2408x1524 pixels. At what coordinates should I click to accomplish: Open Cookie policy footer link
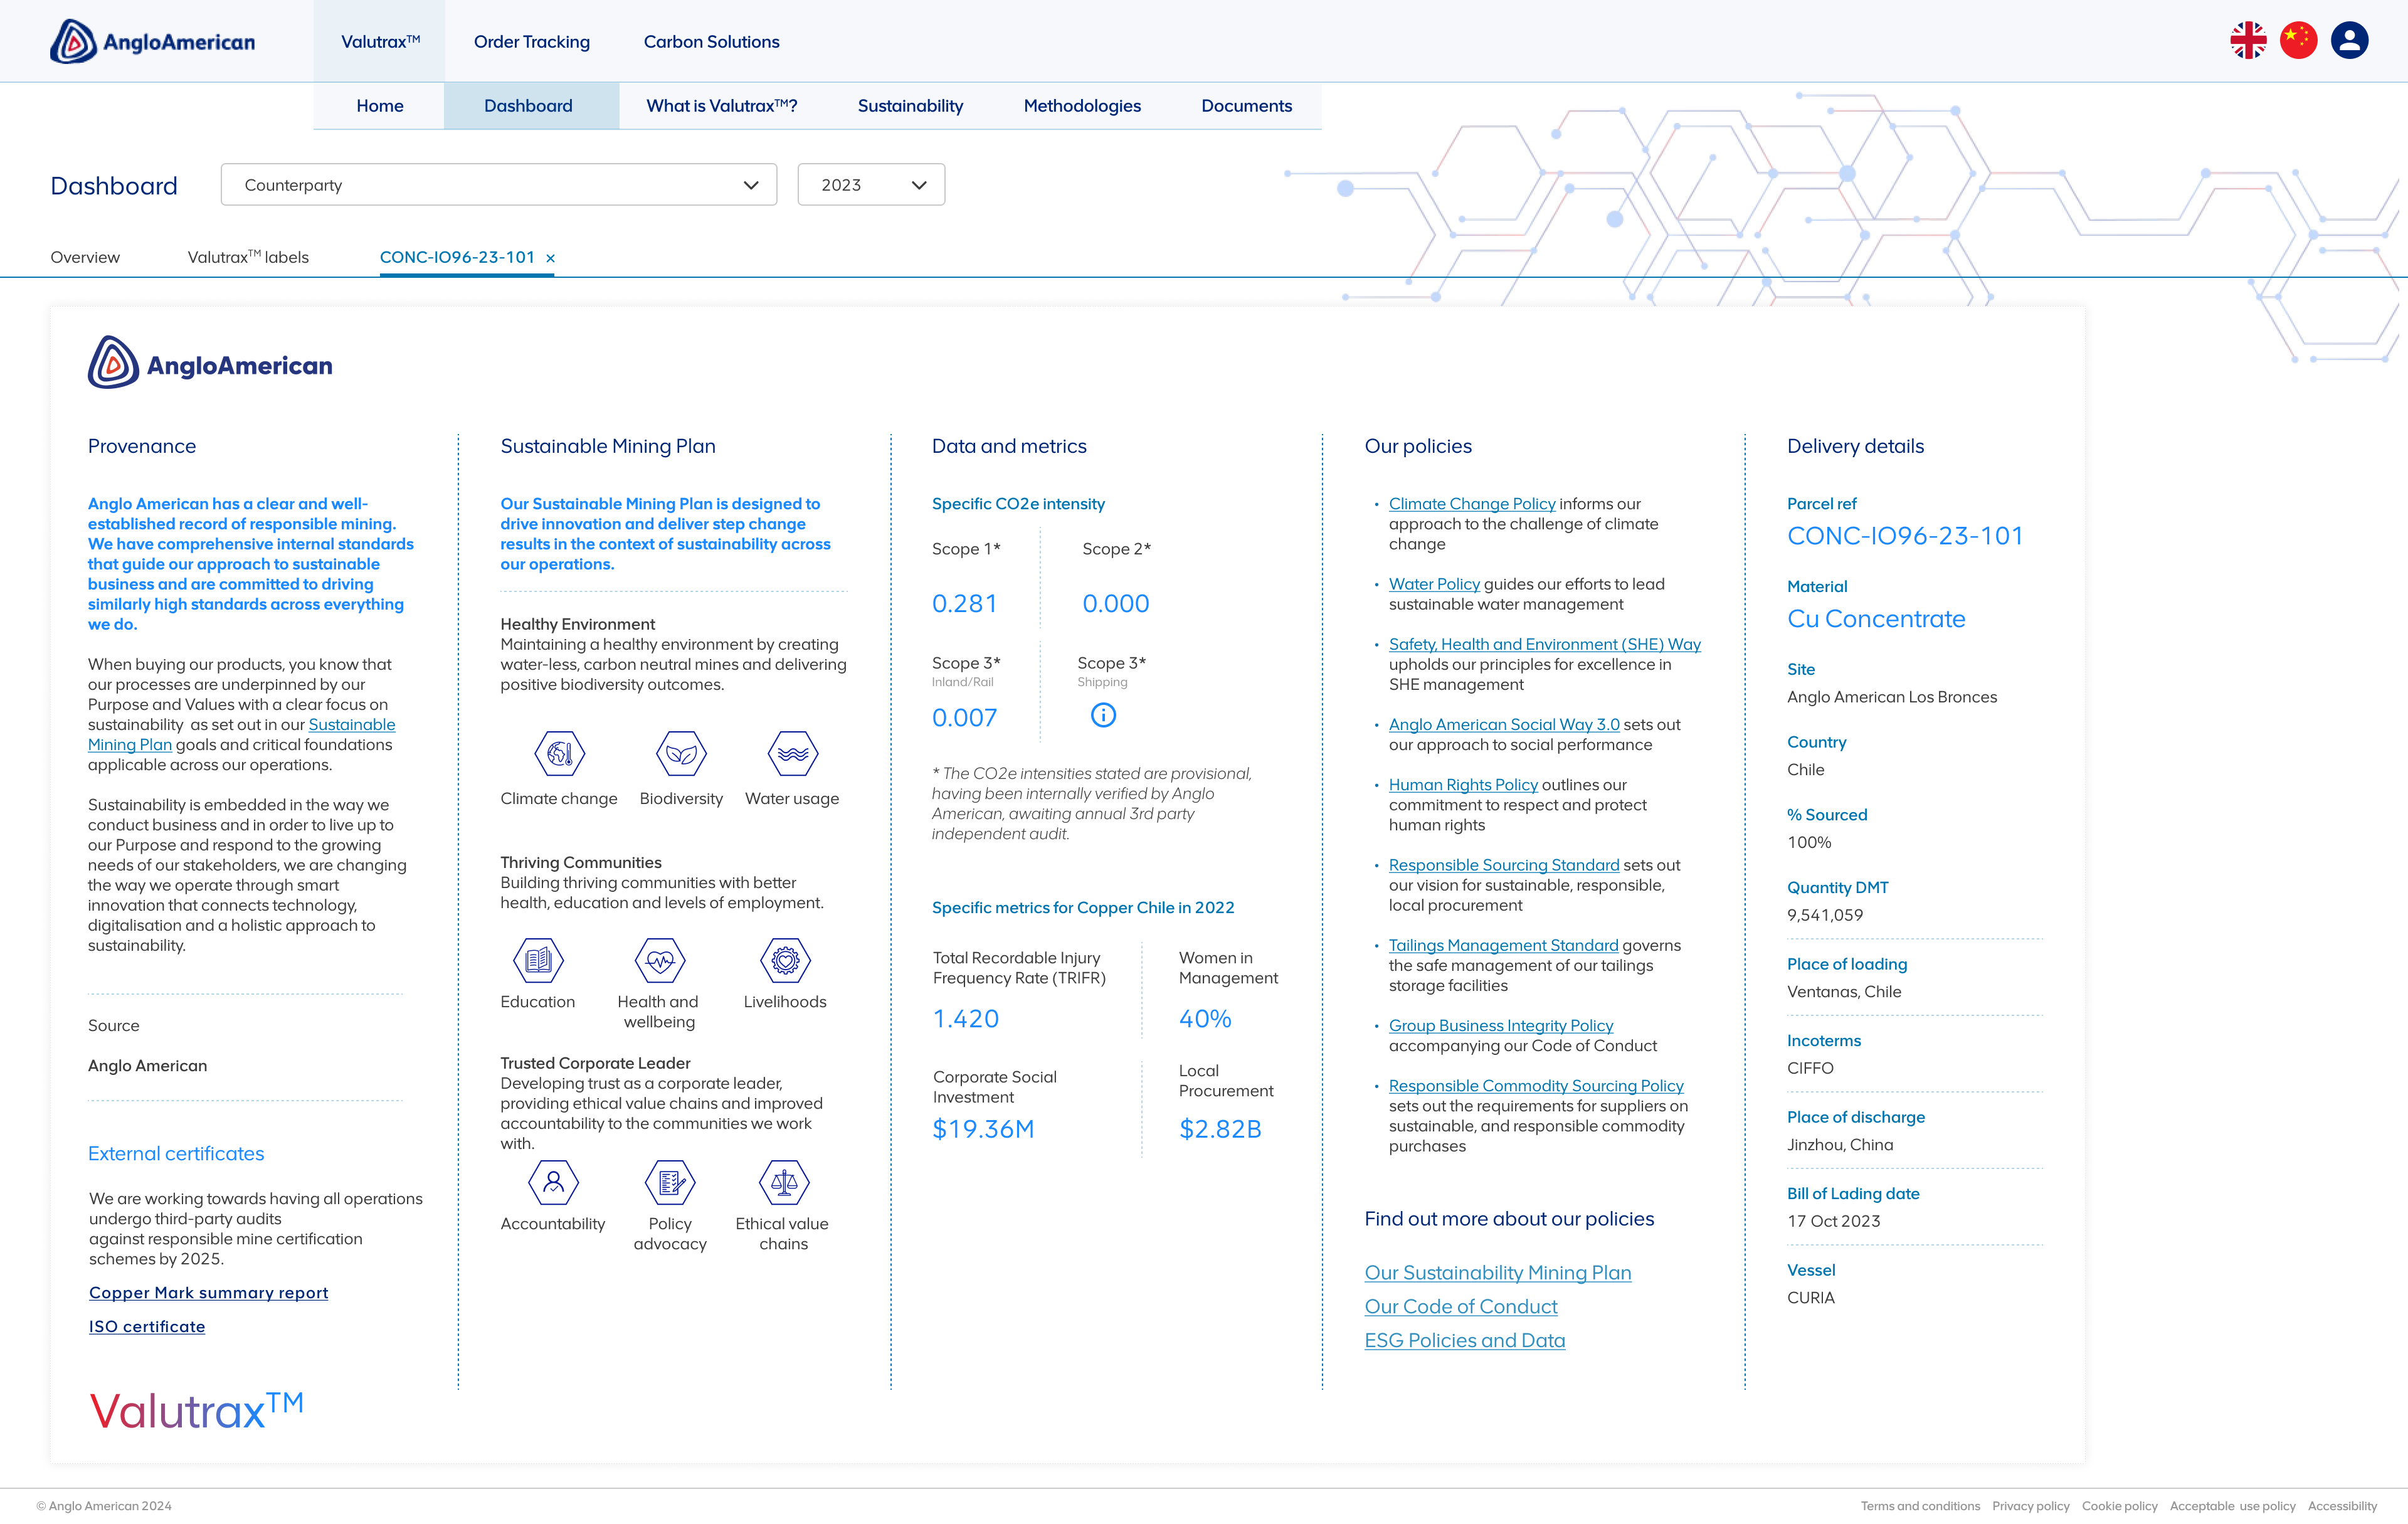coord(2119,1506)
